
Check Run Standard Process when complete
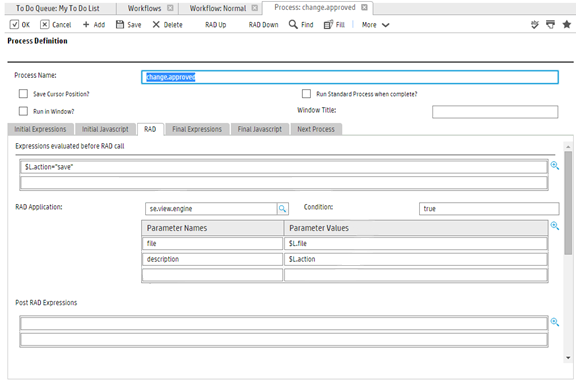[x=306, y=94]
